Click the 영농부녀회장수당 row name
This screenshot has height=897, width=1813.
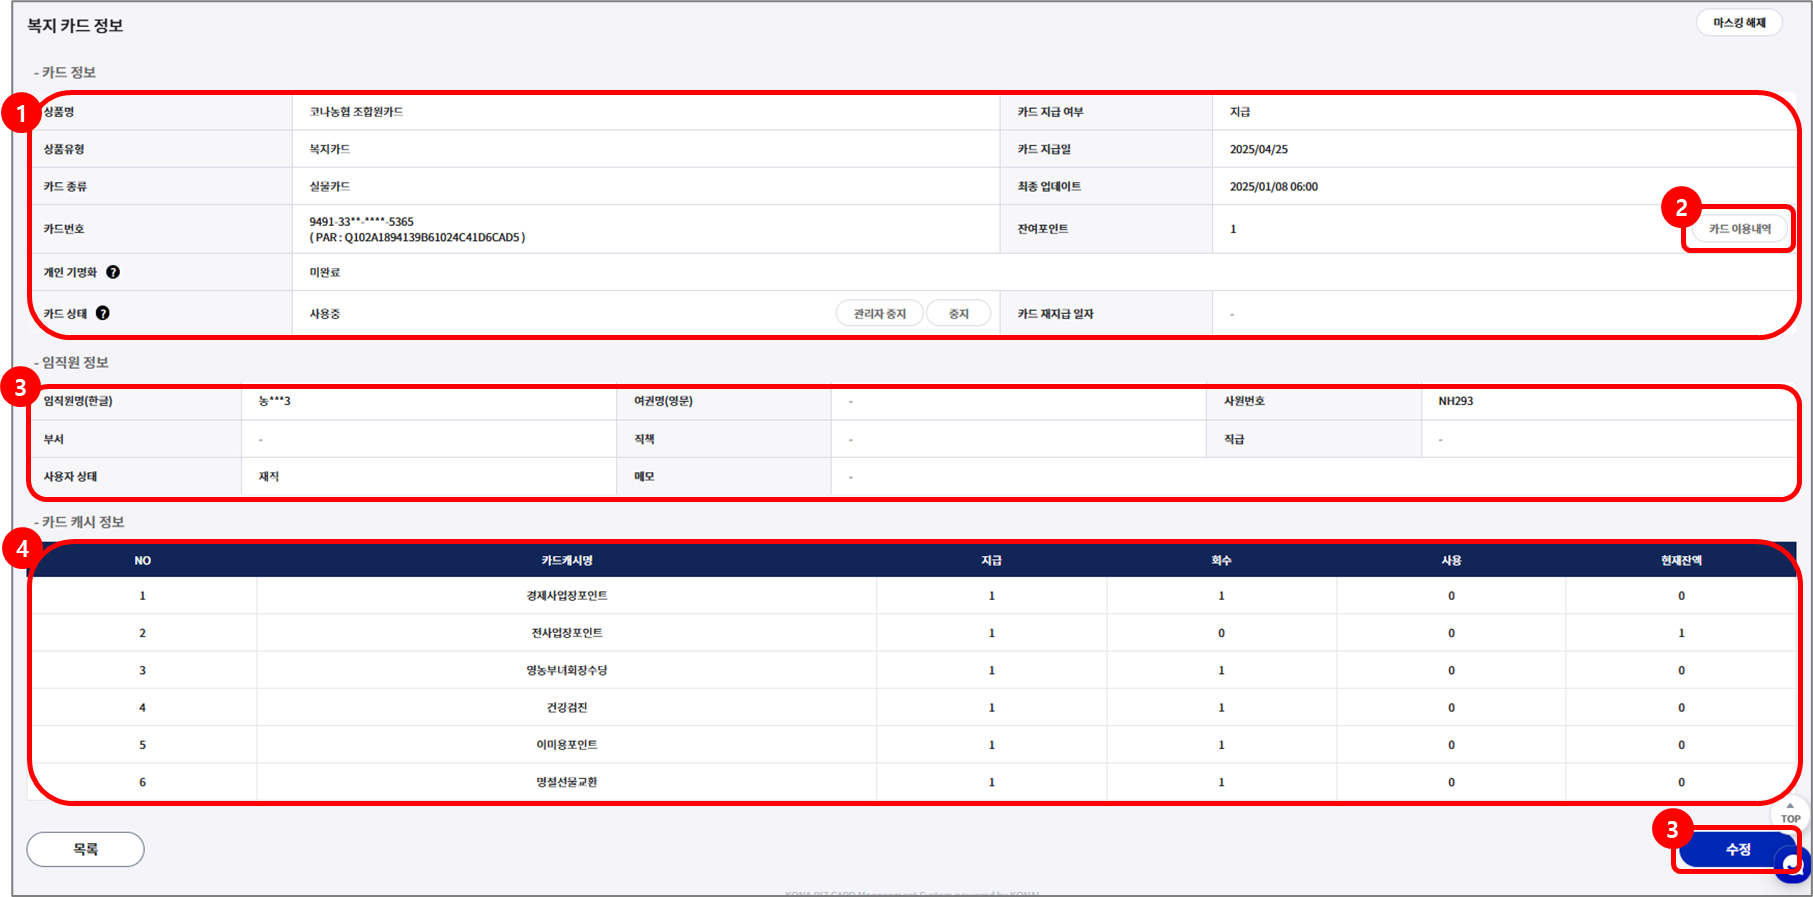[x=567, y=671]
